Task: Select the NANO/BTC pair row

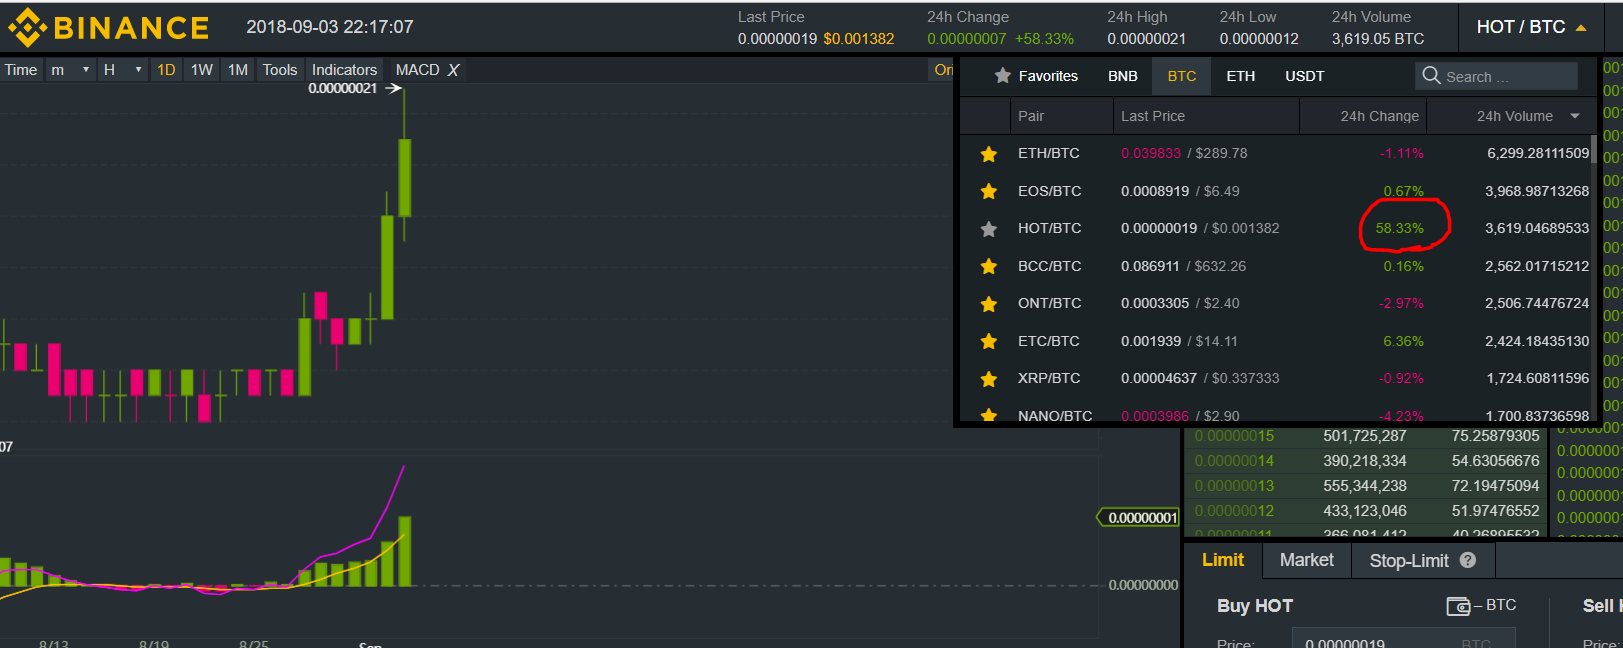Action: (x=1276, y=412)
